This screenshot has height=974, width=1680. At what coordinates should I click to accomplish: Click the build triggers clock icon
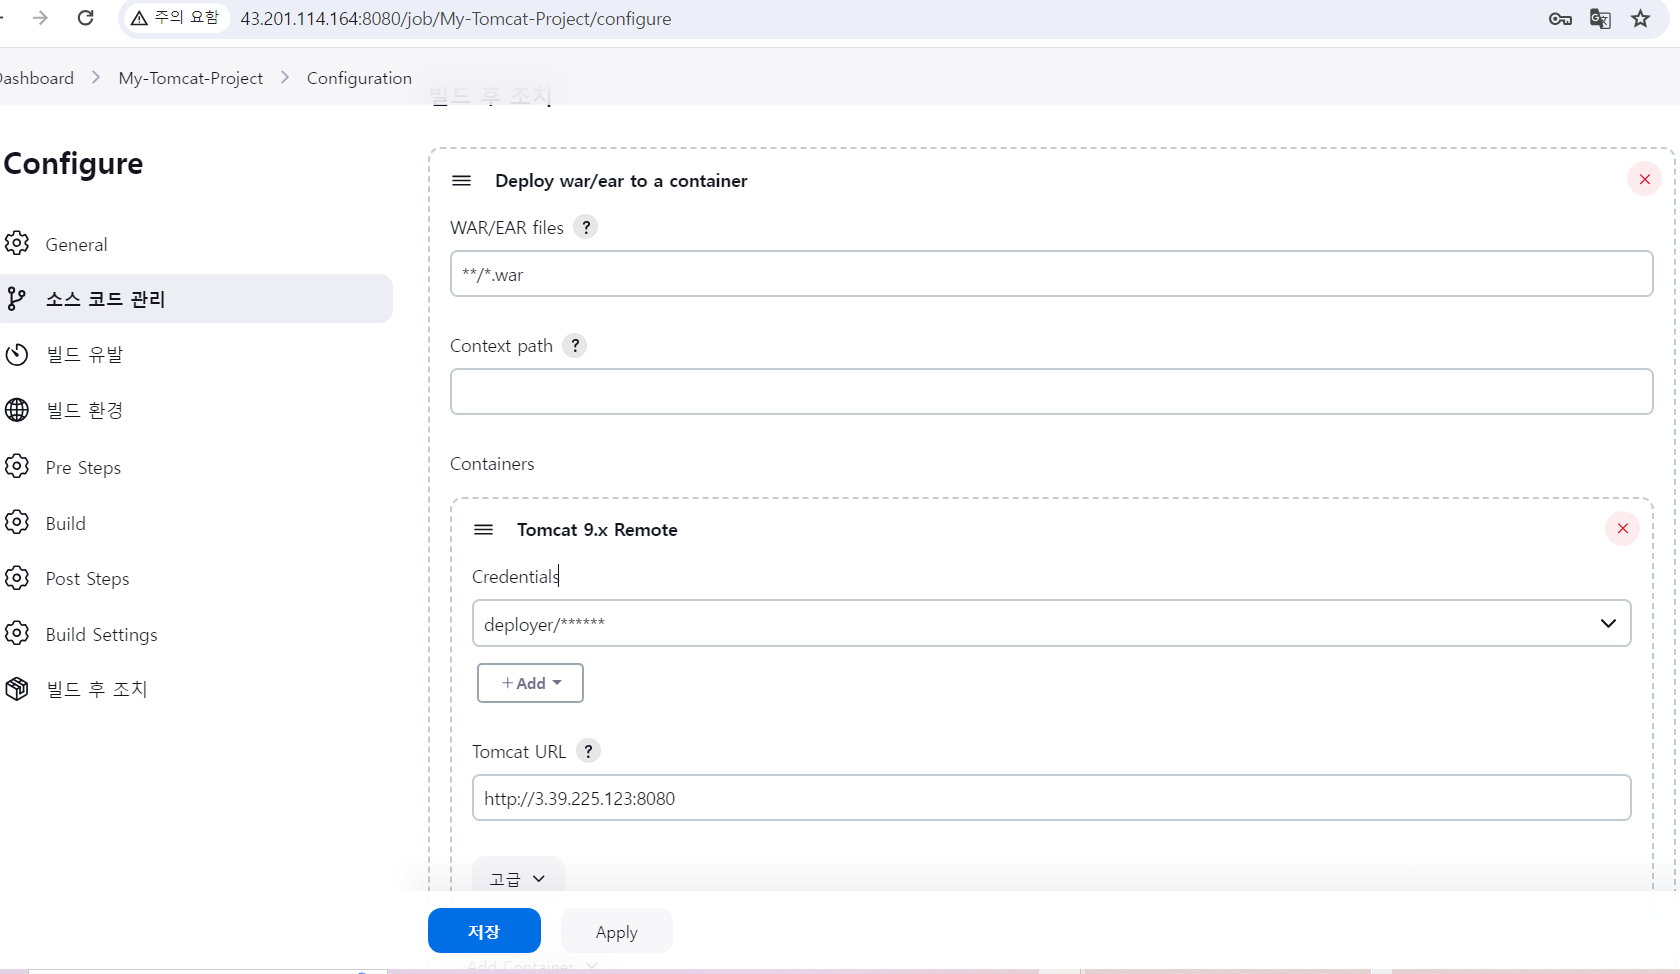tap(17, 354)
